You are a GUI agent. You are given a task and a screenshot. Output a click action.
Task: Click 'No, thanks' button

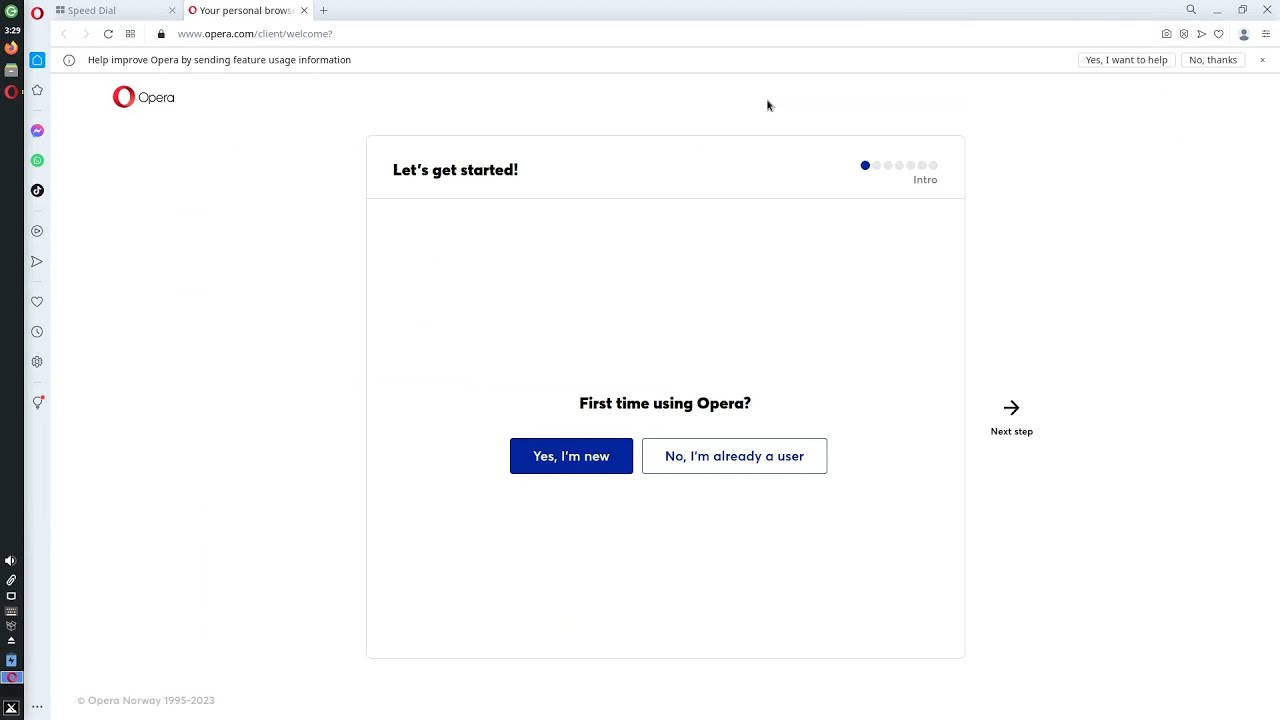point(1213,60)
